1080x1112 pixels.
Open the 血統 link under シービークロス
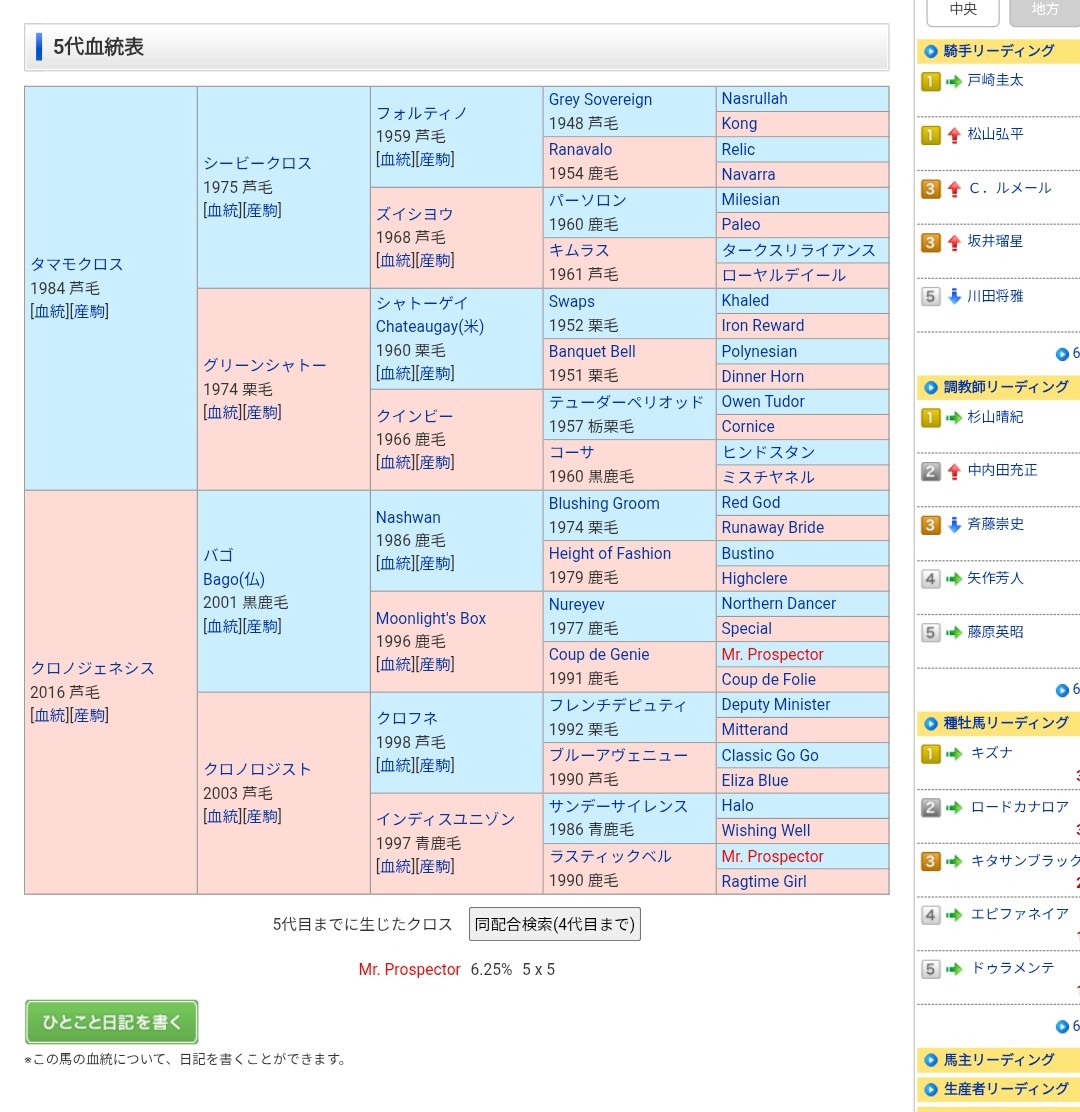coord(223,210)
